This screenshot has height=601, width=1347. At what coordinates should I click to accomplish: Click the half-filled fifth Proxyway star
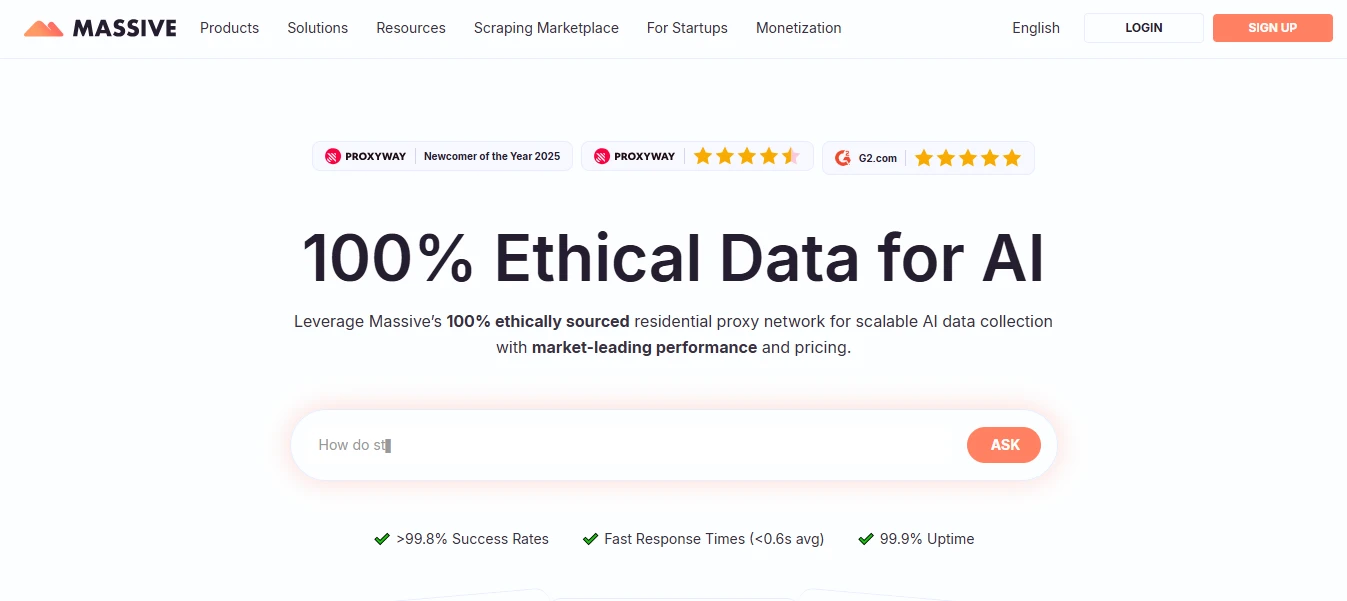coord(789,156)
